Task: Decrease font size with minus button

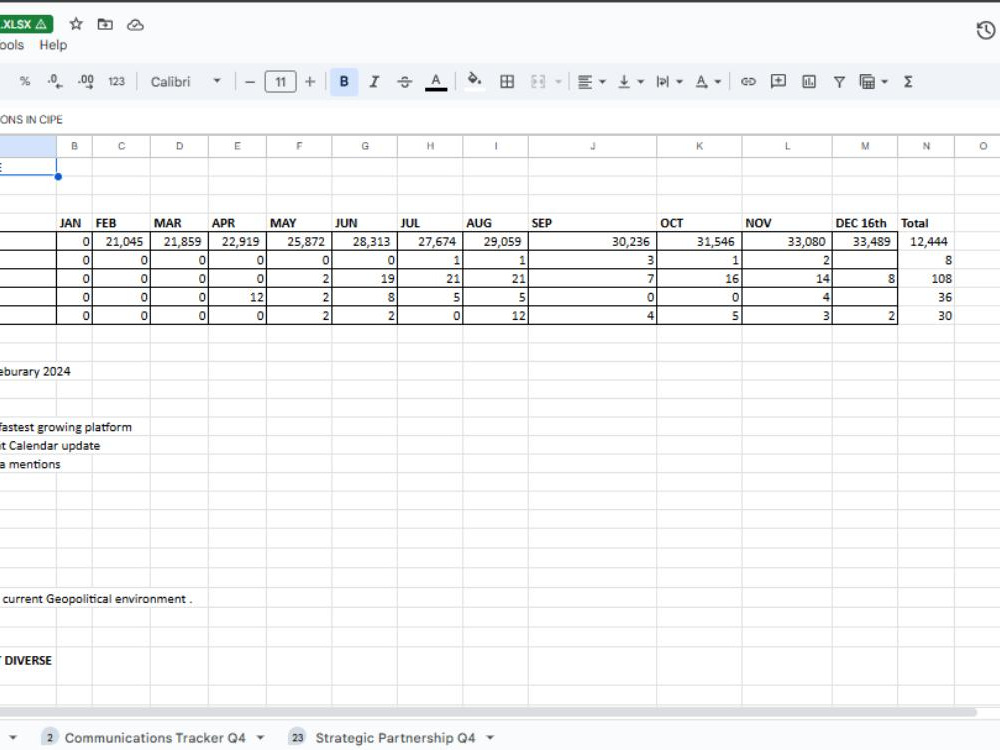Action: (x=250, y=82)
